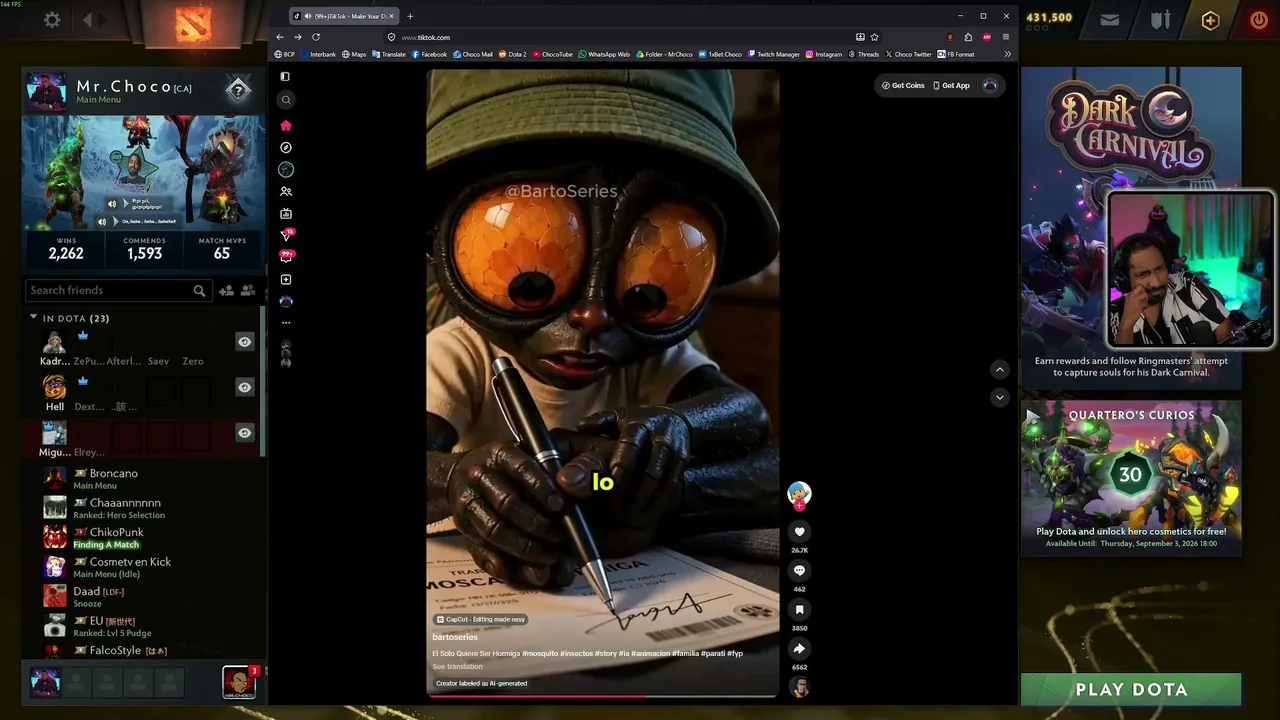
Task: Open the video comments bubble icon
Action: click(x=799, y=571)
